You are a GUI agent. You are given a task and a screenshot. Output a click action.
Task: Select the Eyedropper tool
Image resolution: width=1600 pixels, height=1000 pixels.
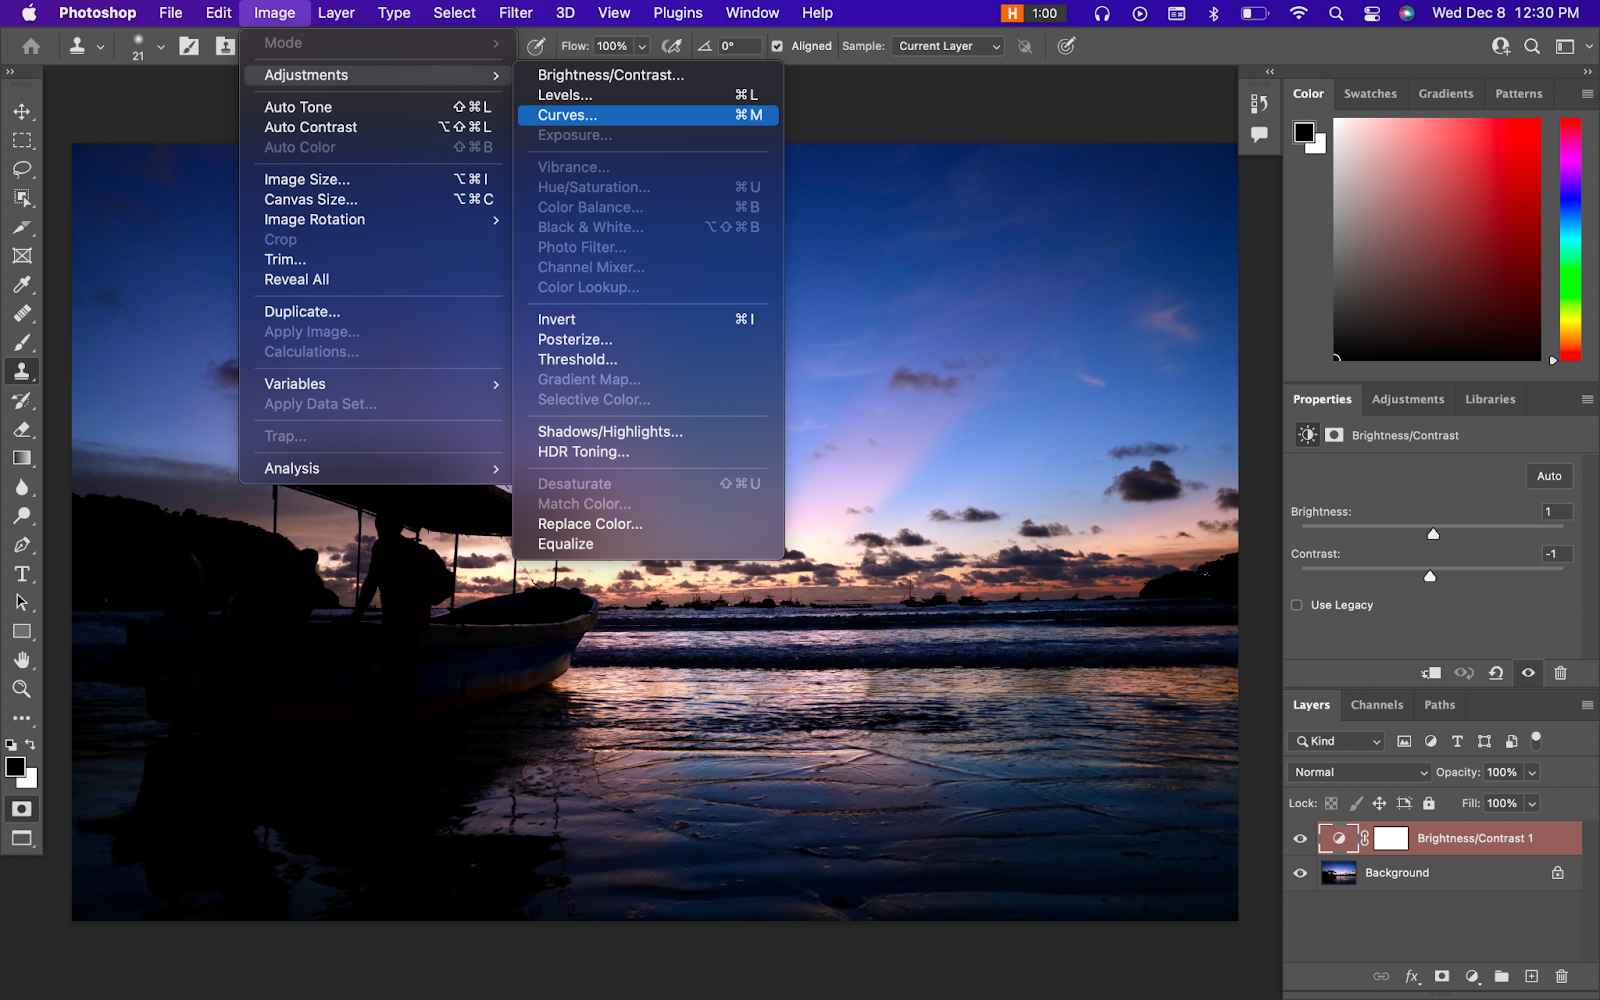click(22, 285)
